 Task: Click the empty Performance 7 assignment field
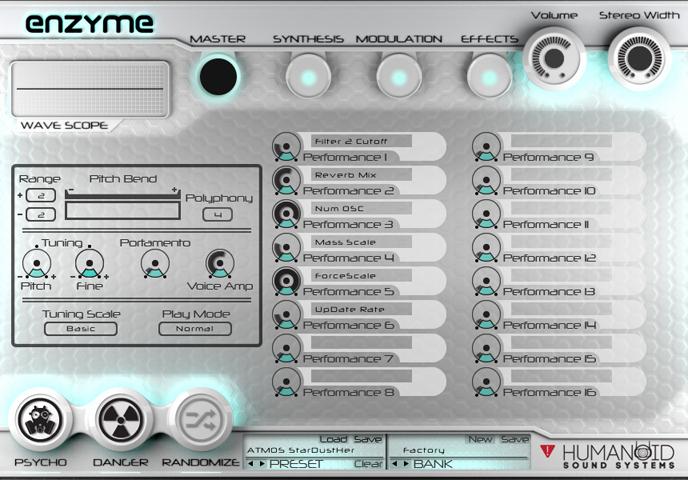coord(361,343)
